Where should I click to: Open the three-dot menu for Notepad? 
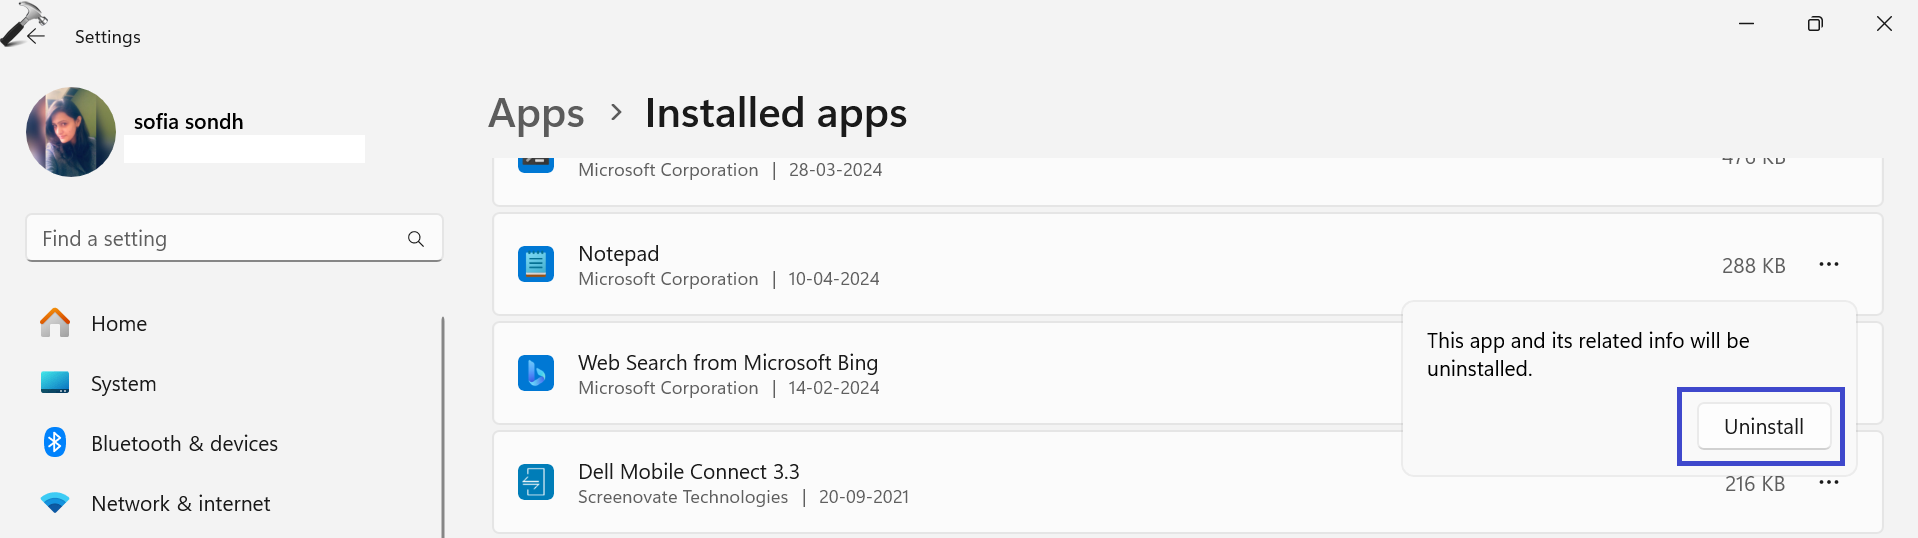pos(1828,265)
